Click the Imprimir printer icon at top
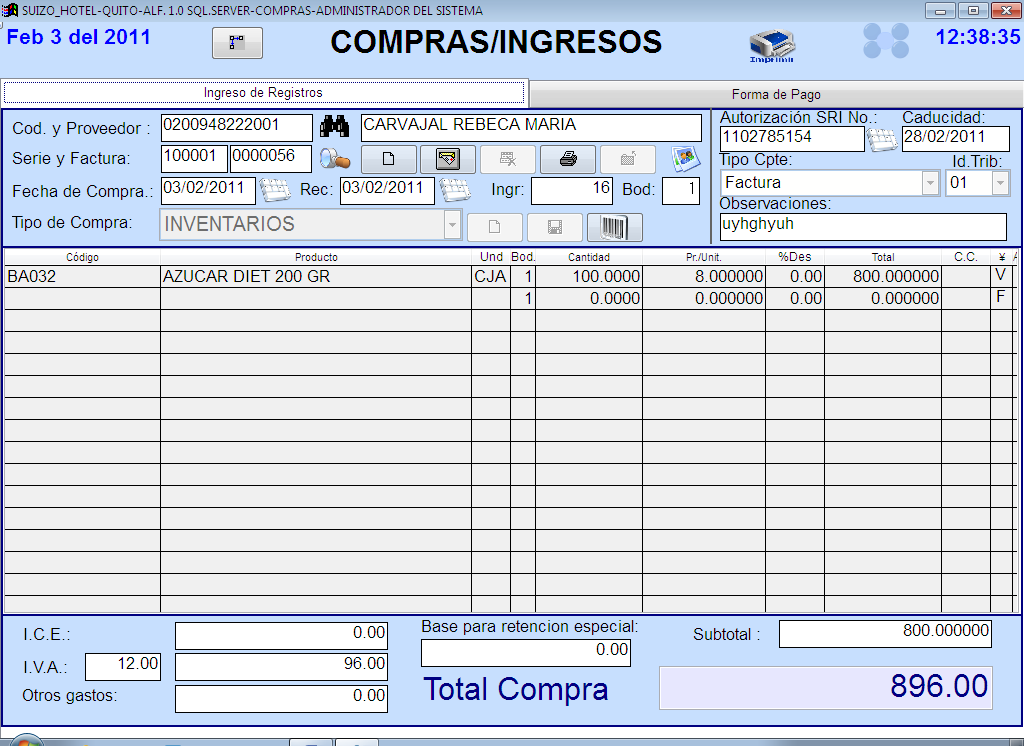Viewport: 1024px width, 746px height. coord(772,46)
